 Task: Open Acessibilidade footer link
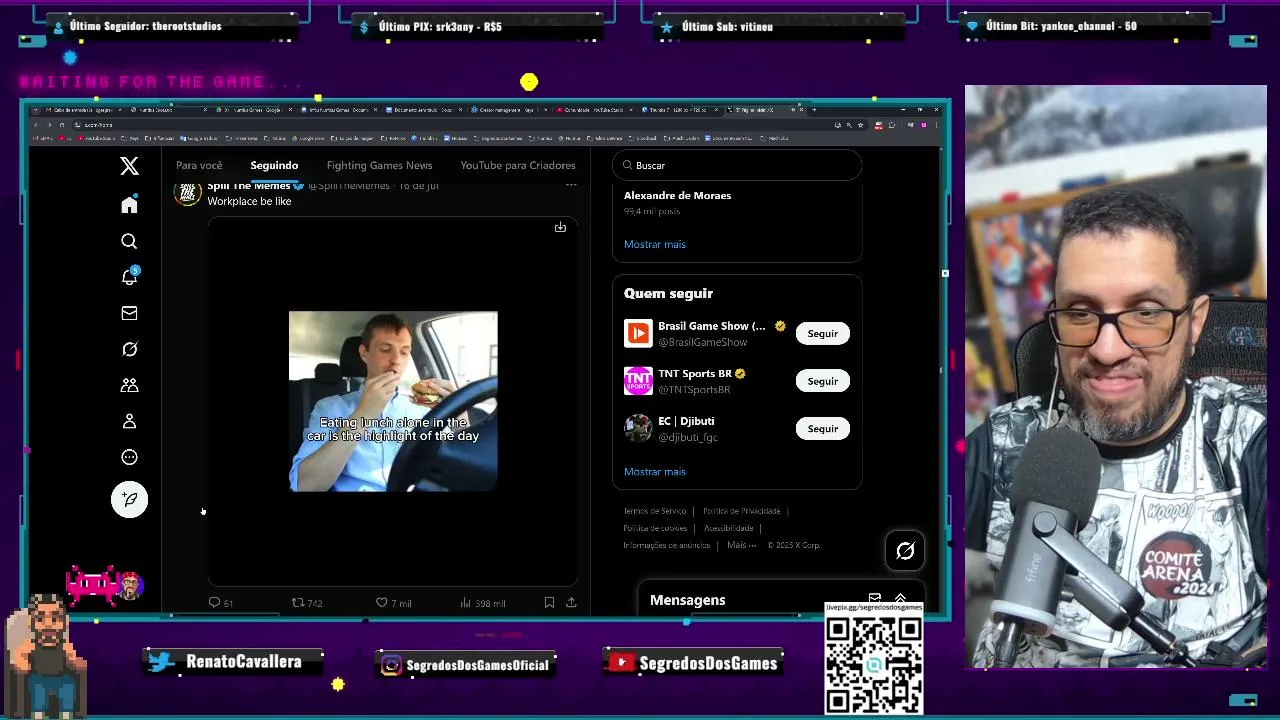click(728, 528)
